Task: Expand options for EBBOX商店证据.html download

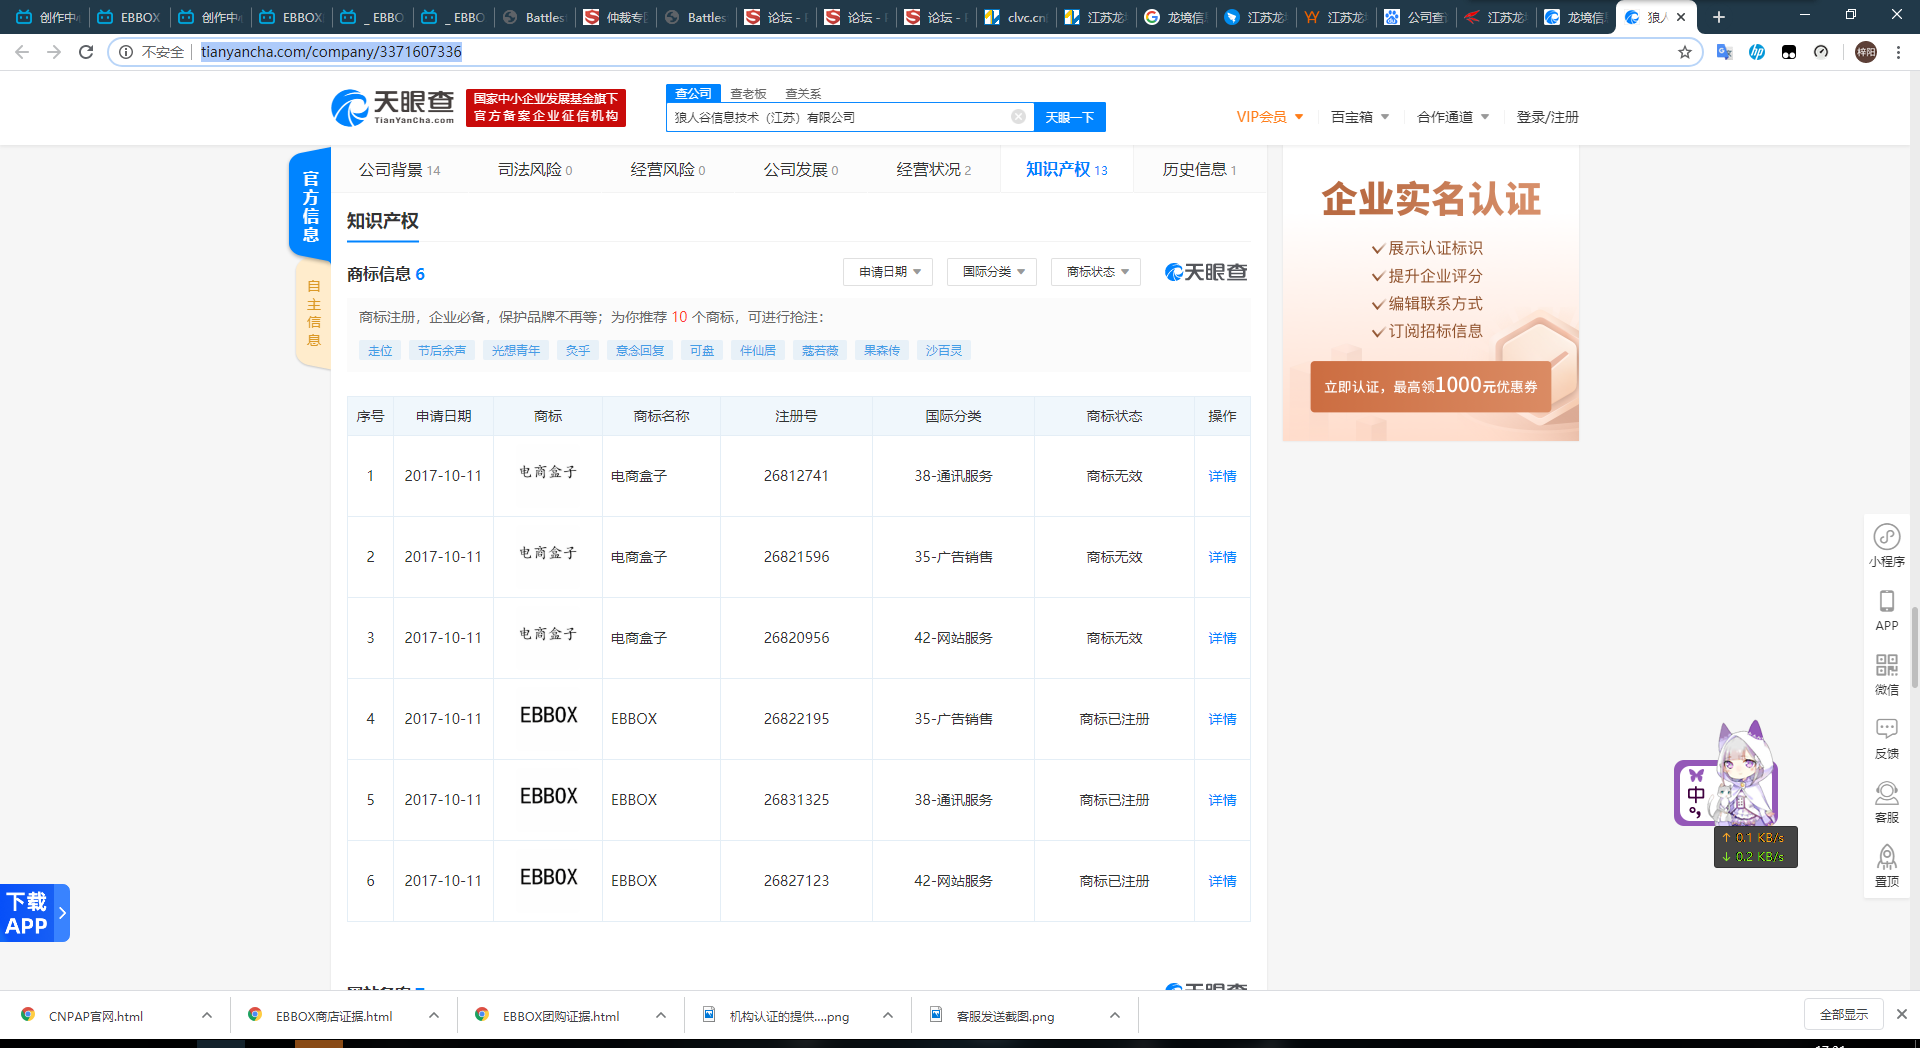Action: point(434,1016)
